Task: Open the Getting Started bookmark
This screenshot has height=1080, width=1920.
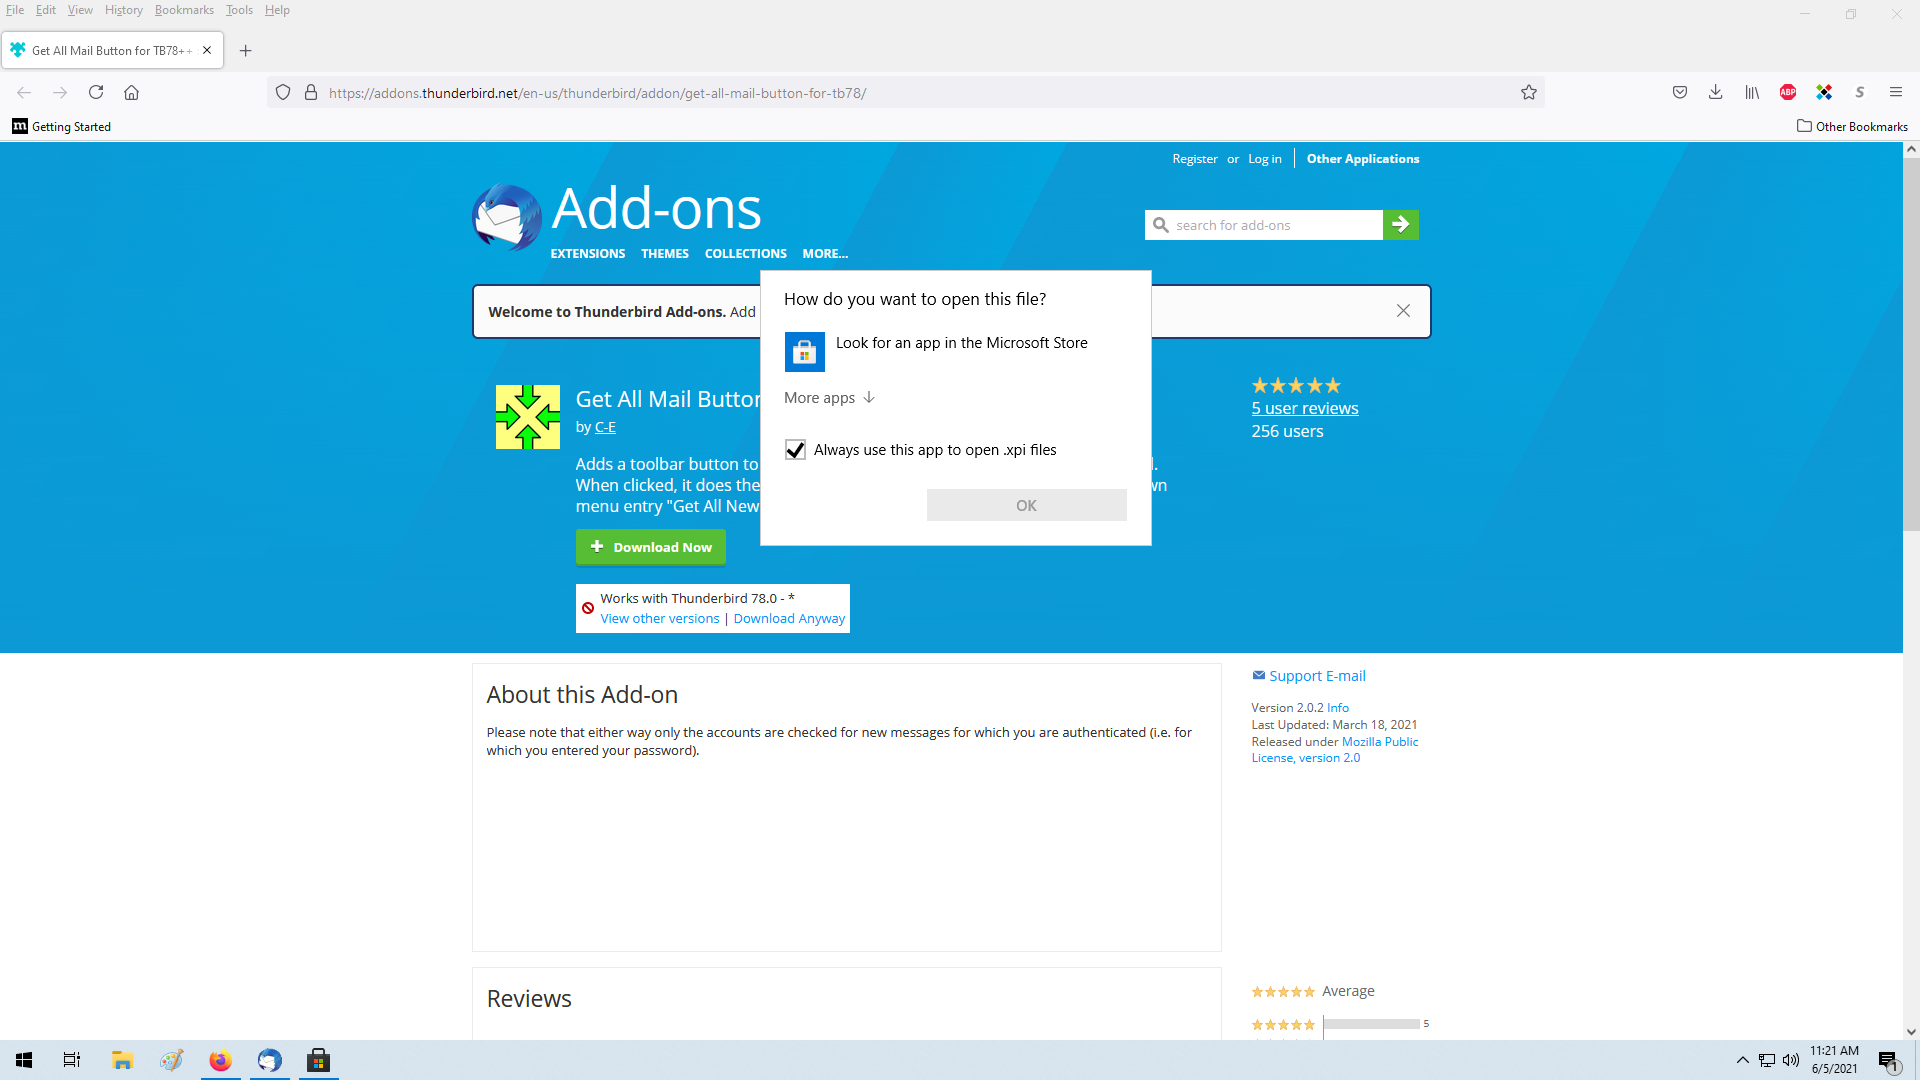Action: click(x=62, y=126)
